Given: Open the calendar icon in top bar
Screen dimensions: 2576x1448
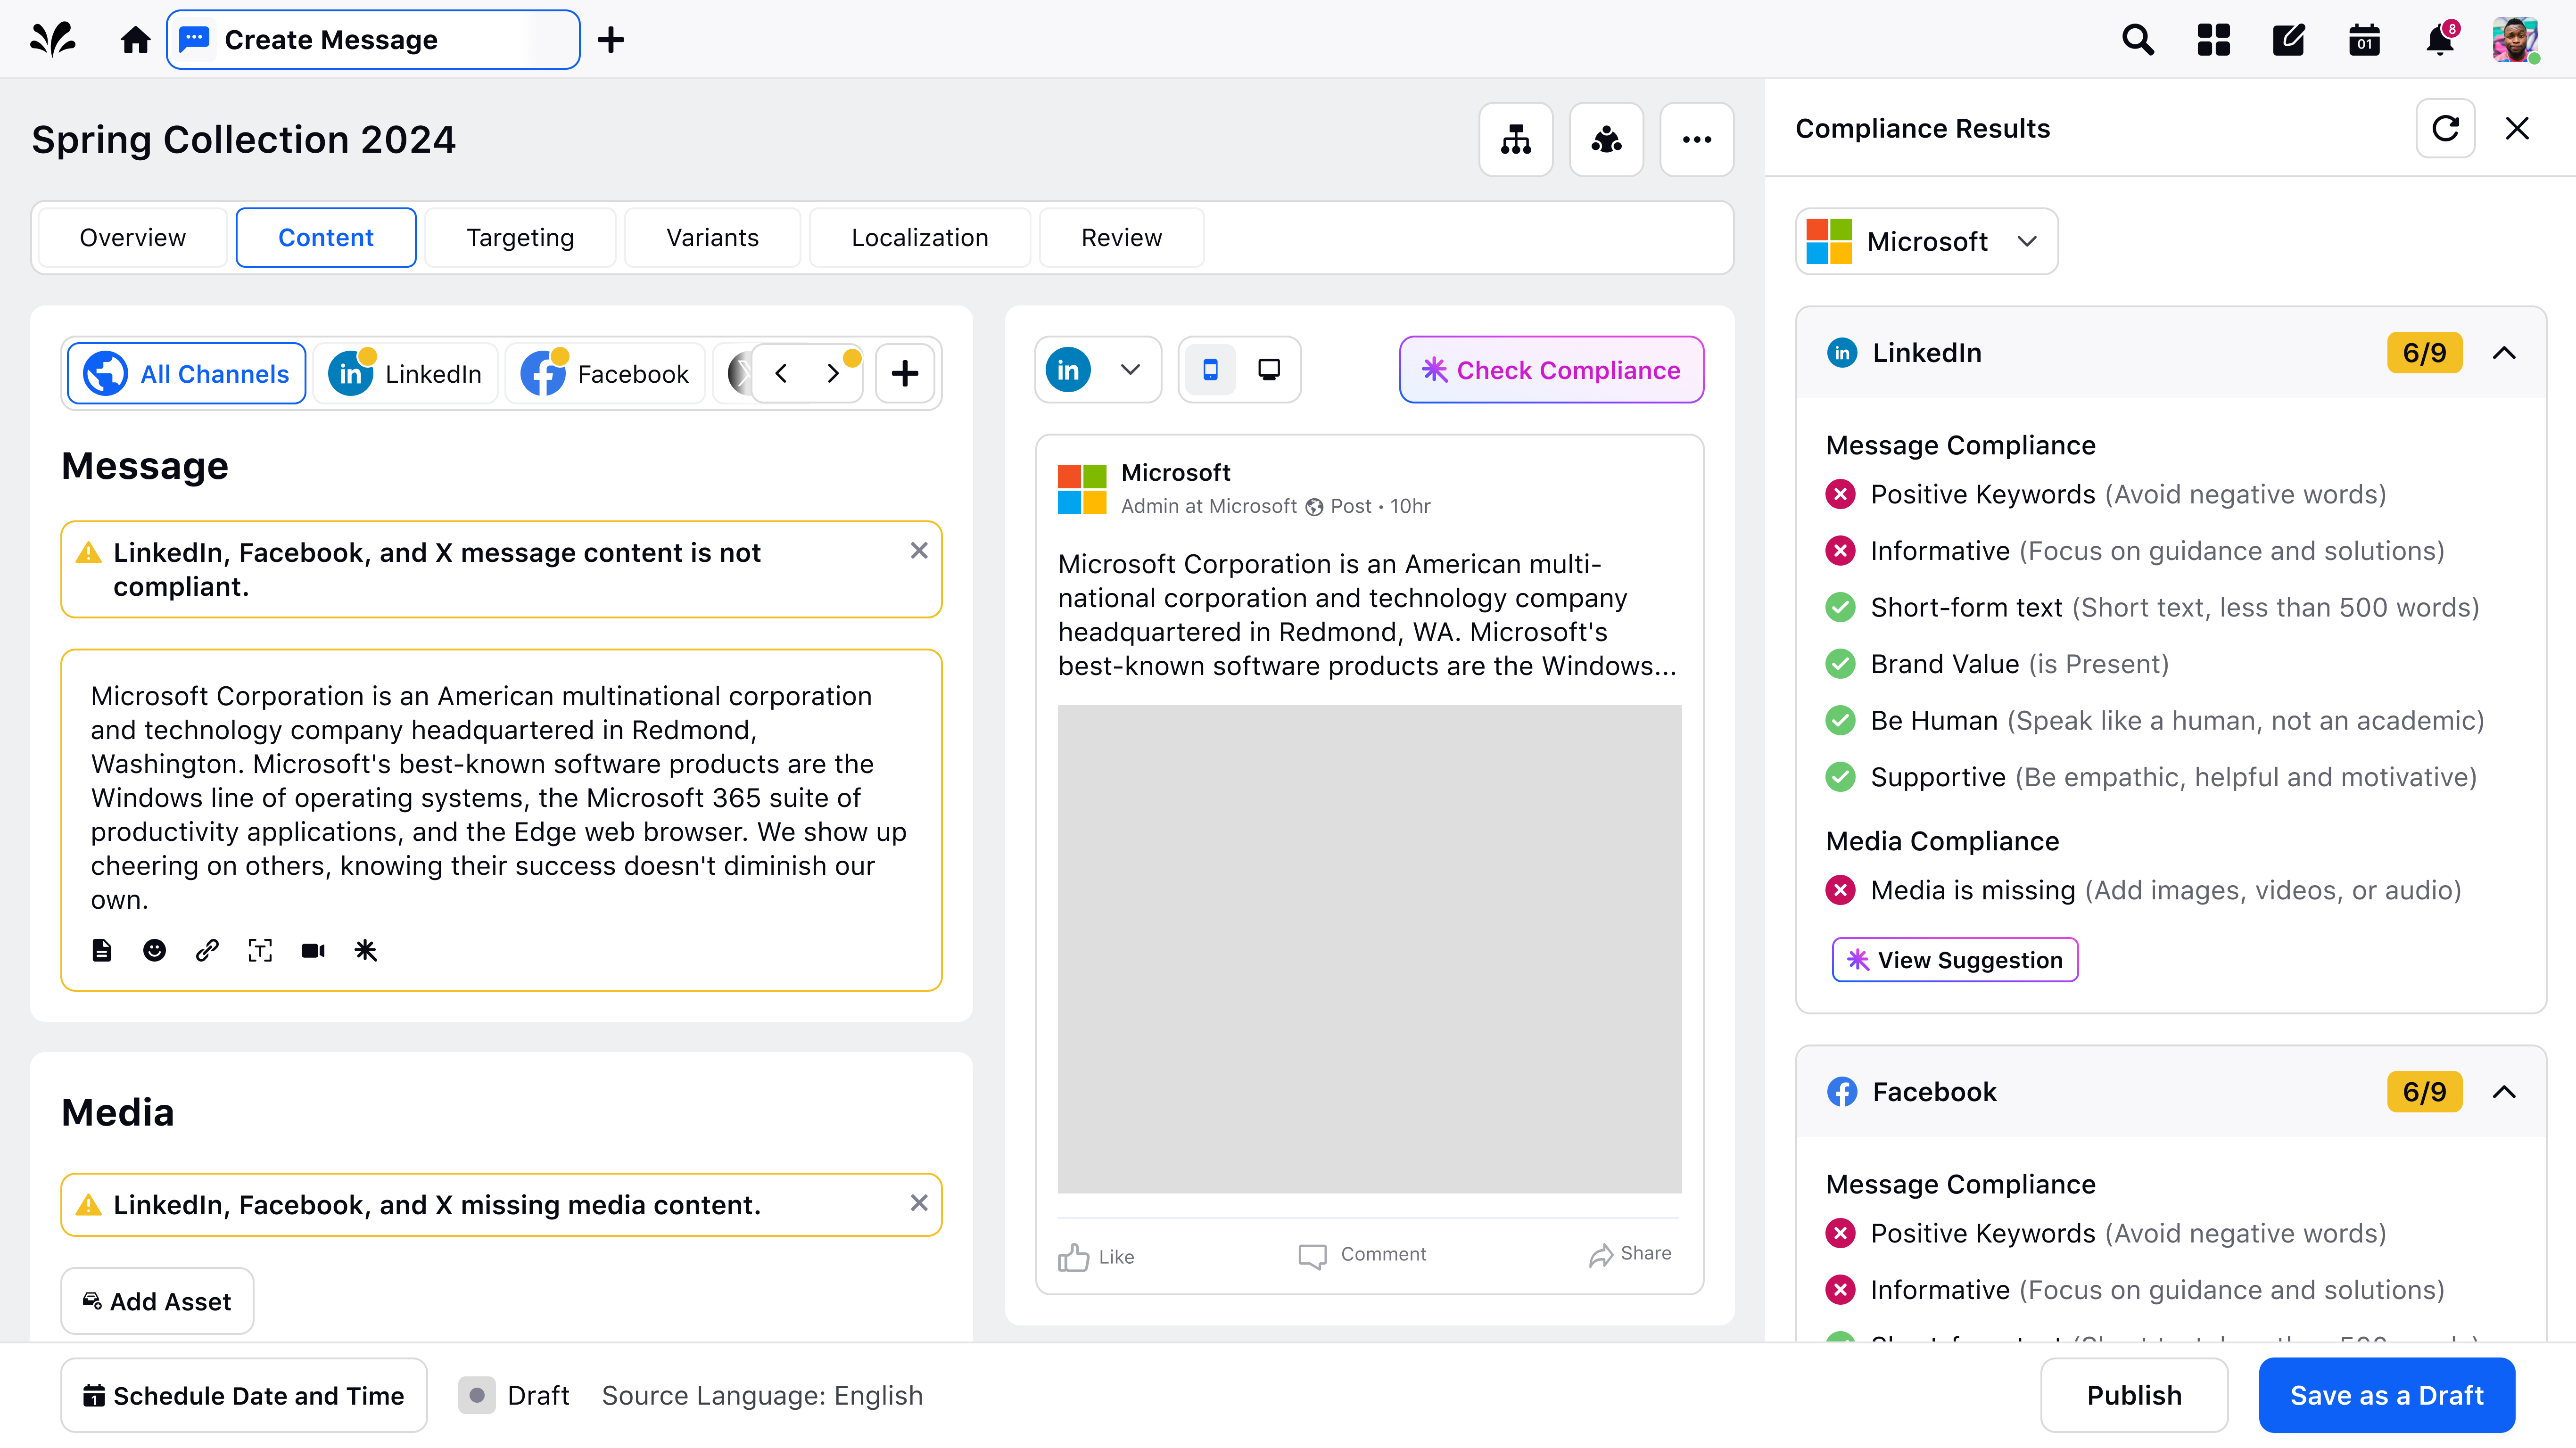Looking at the screenshot, I should point(2364,40).
